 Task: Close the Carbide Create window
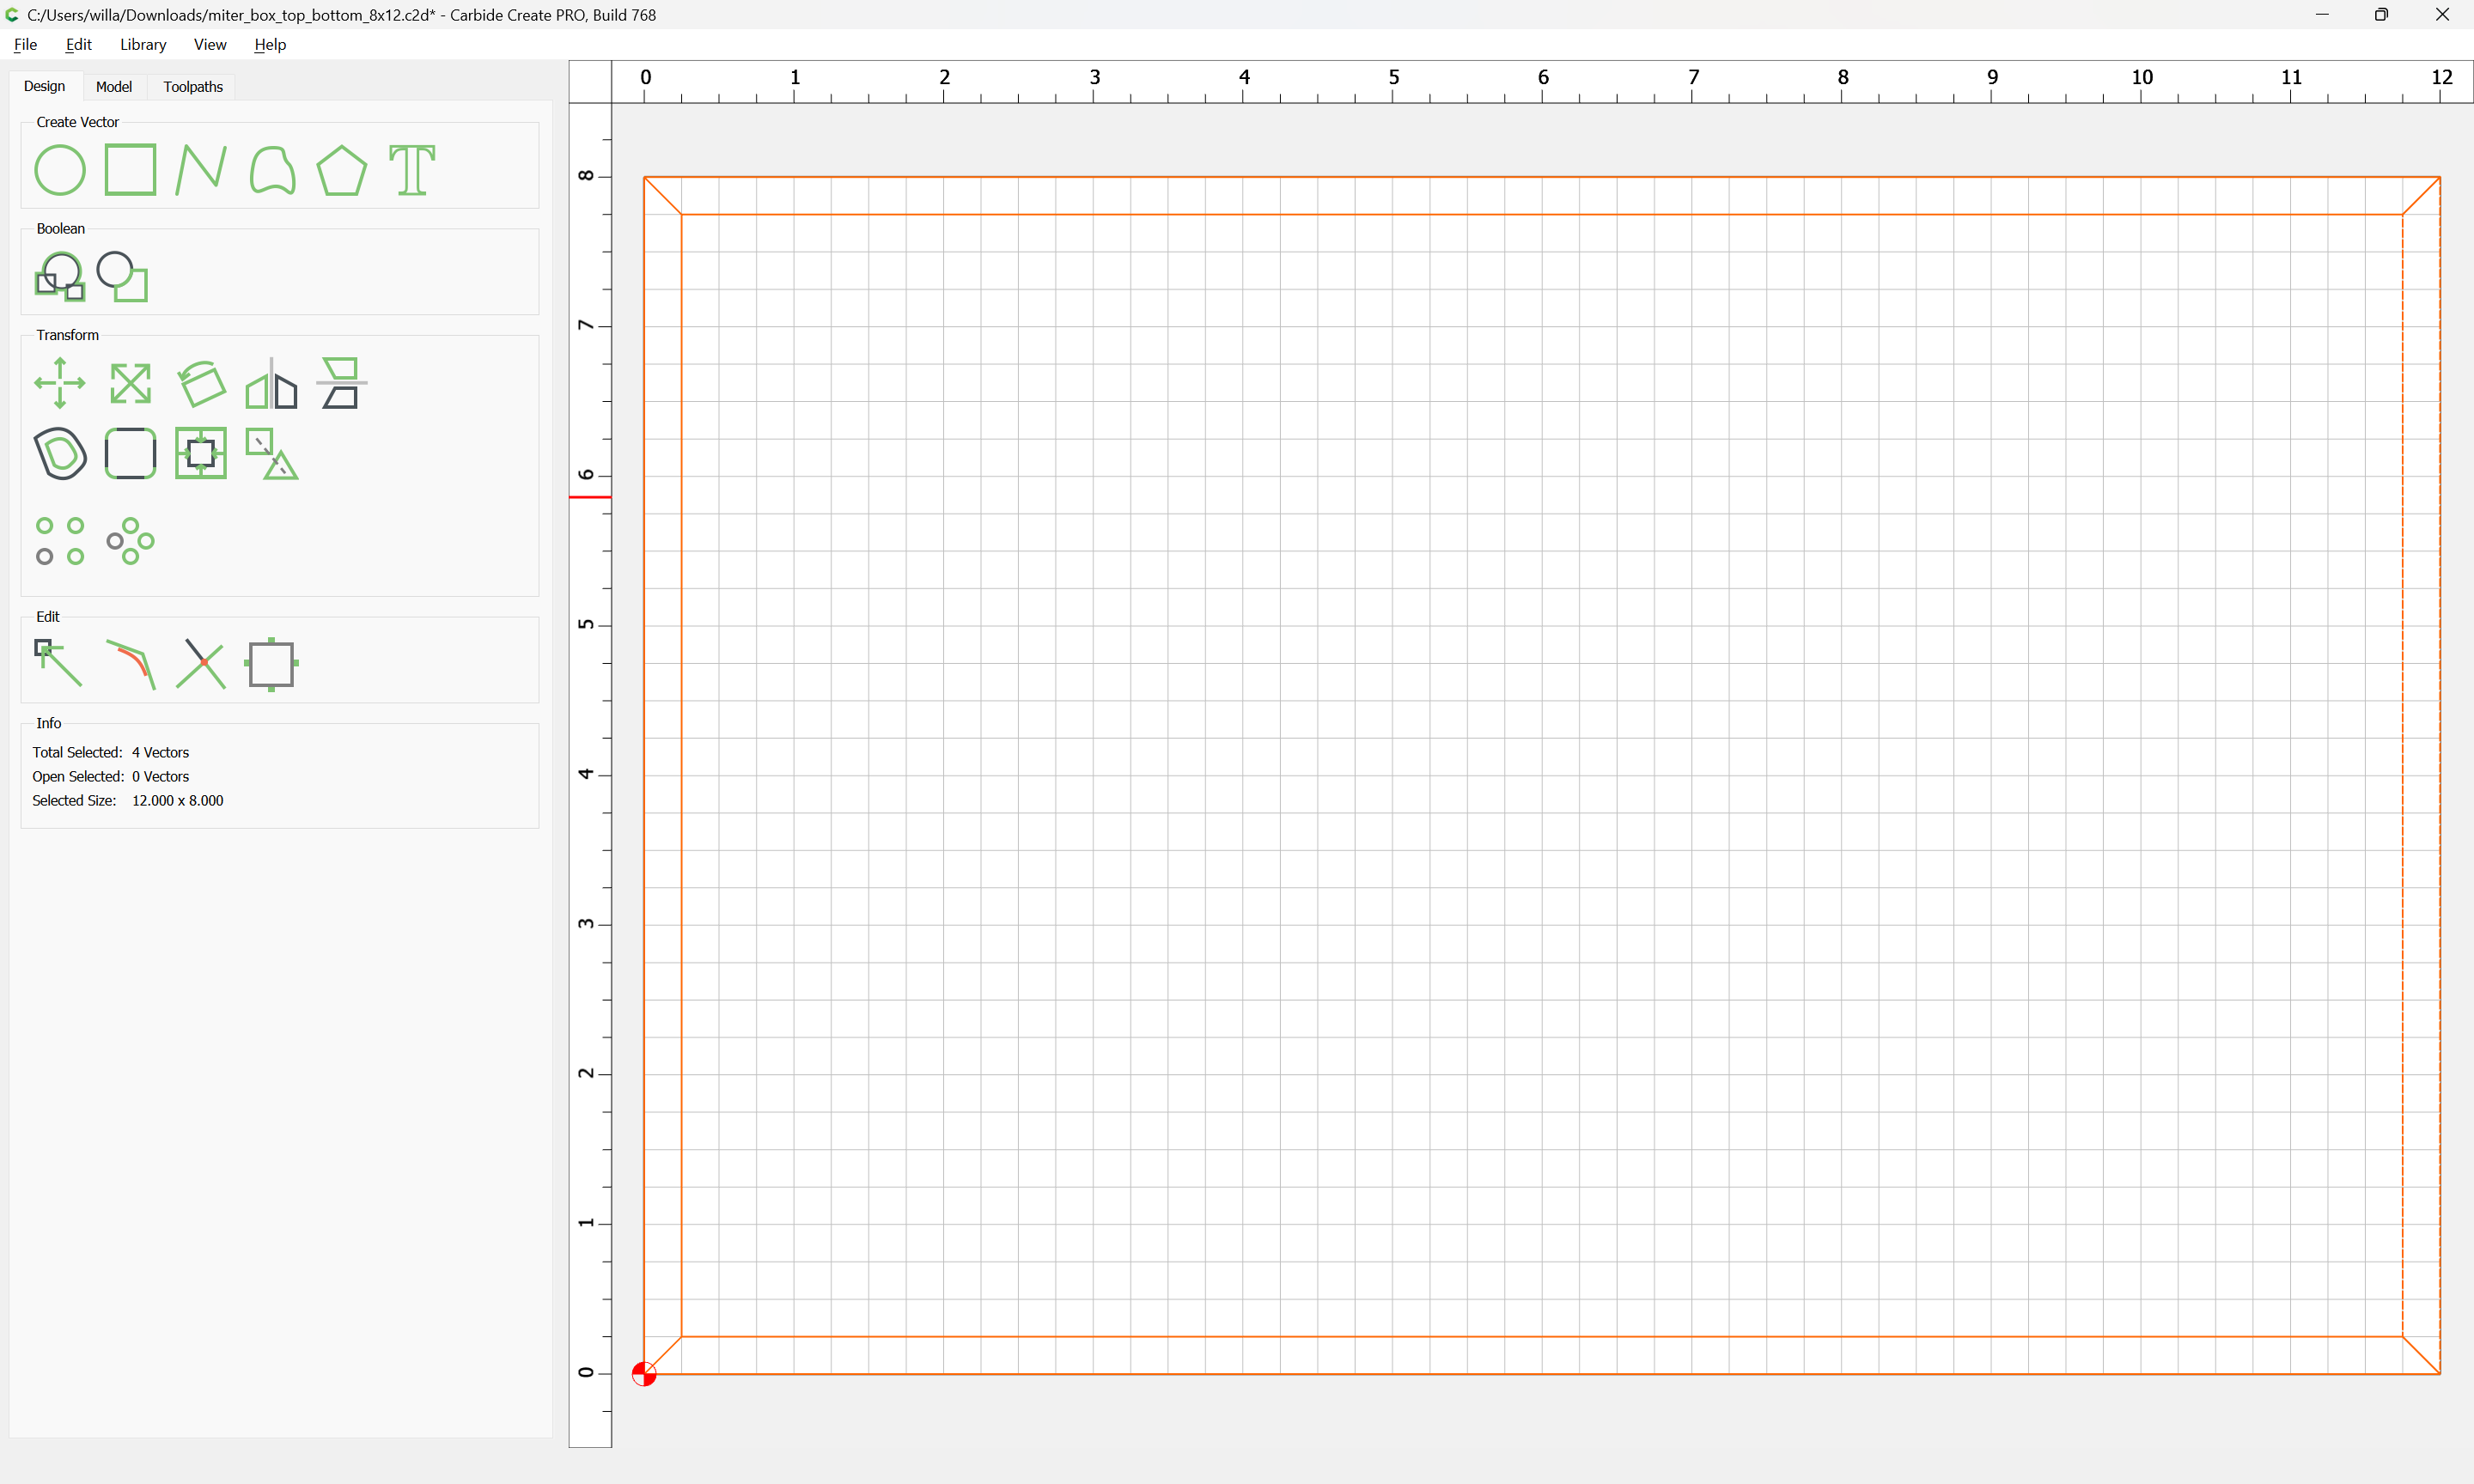tap(2442, 15)
